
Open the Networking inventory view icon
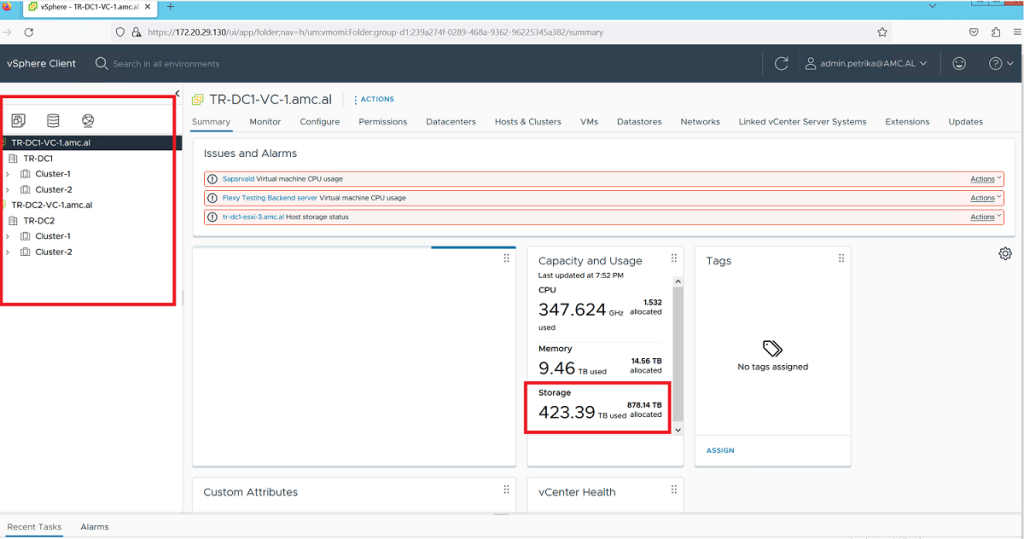click(x=88, y=121)
